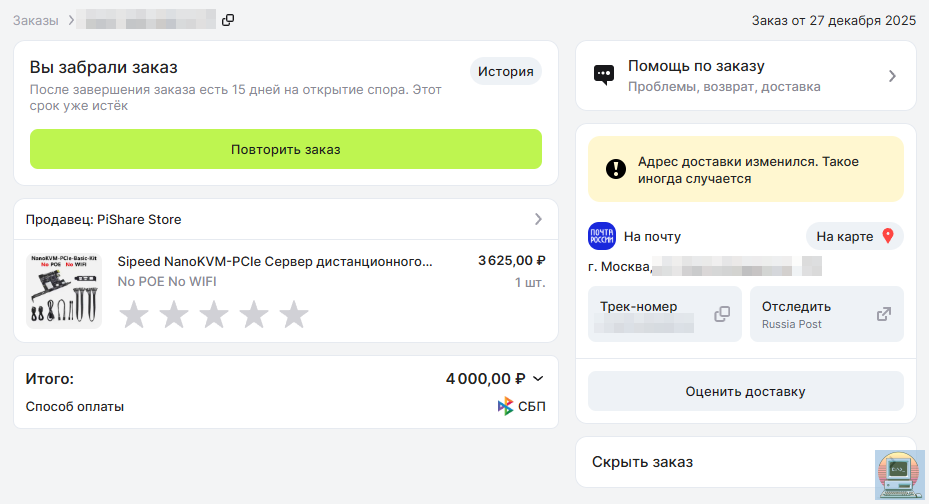The height and width of the screenshot is (504, 929).
Task: Open the NanoKVM product thumbnail
Action: [x=64, y=290]
